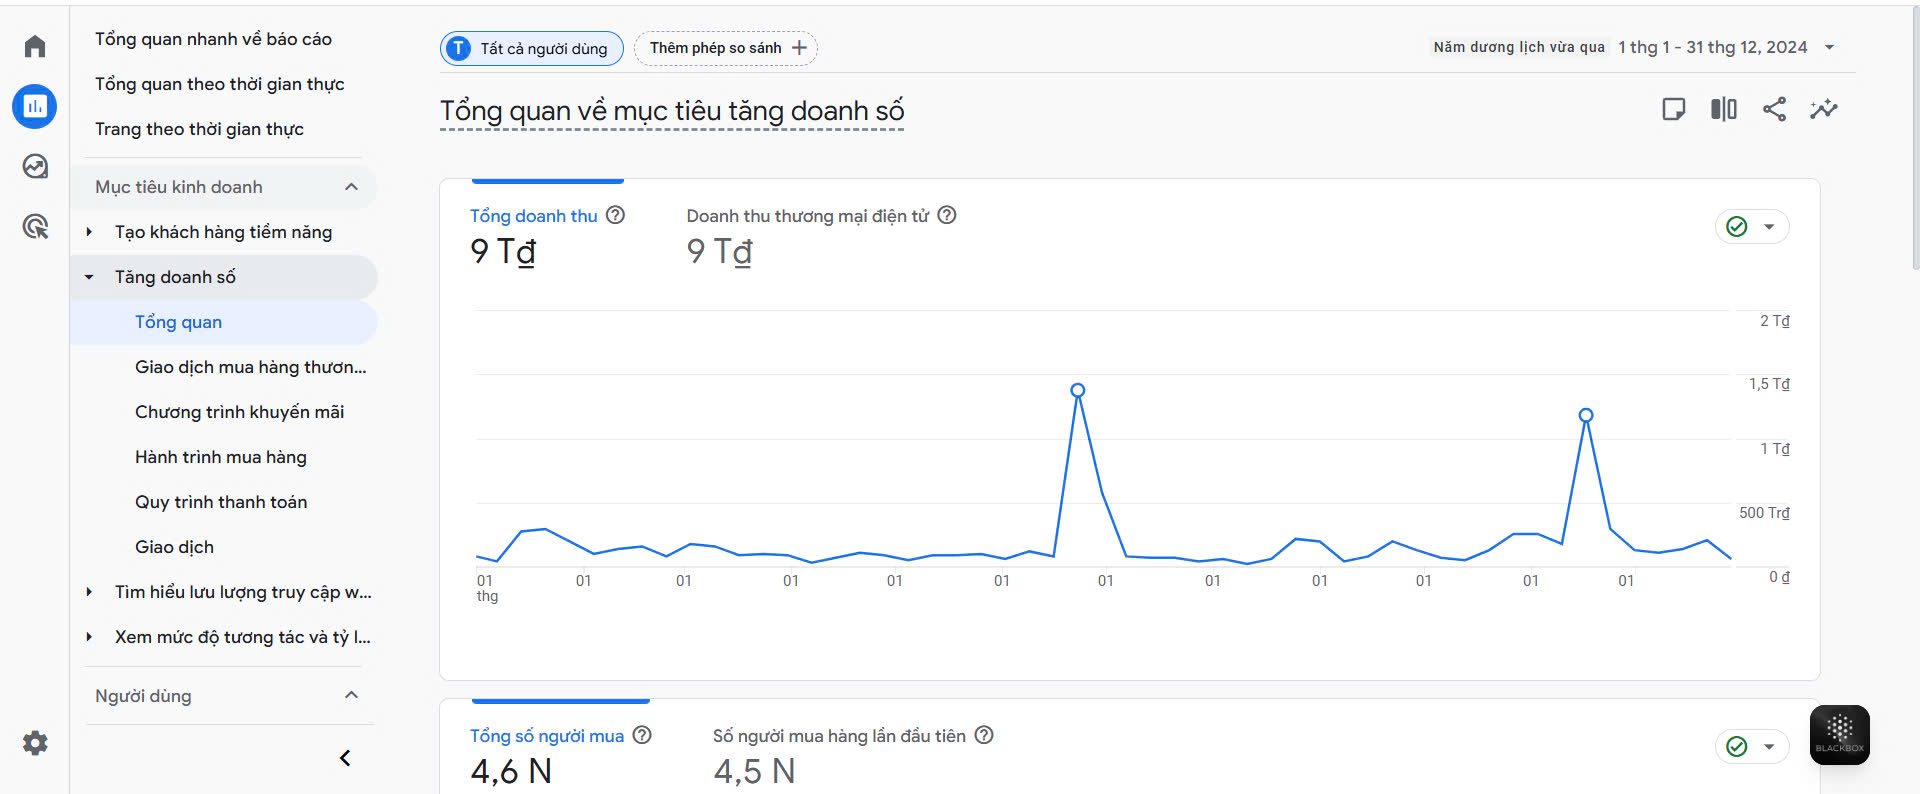Expand Tạo khách hàng tiềm năng tree item

coord(89,232)
